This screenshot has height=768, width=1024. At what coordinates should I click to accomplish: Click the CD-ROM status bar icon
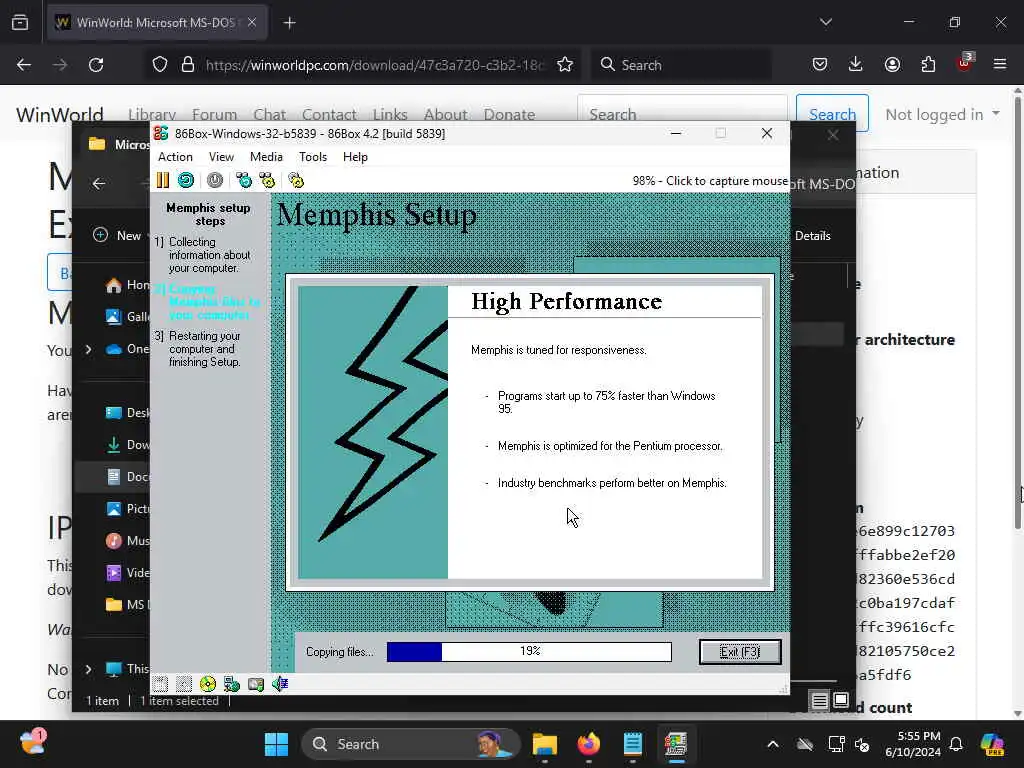[x=208, y=684]
